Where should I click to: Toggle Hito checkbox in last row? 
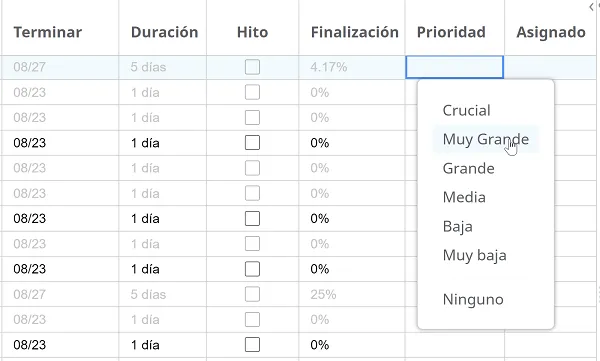tap(252, 345)
